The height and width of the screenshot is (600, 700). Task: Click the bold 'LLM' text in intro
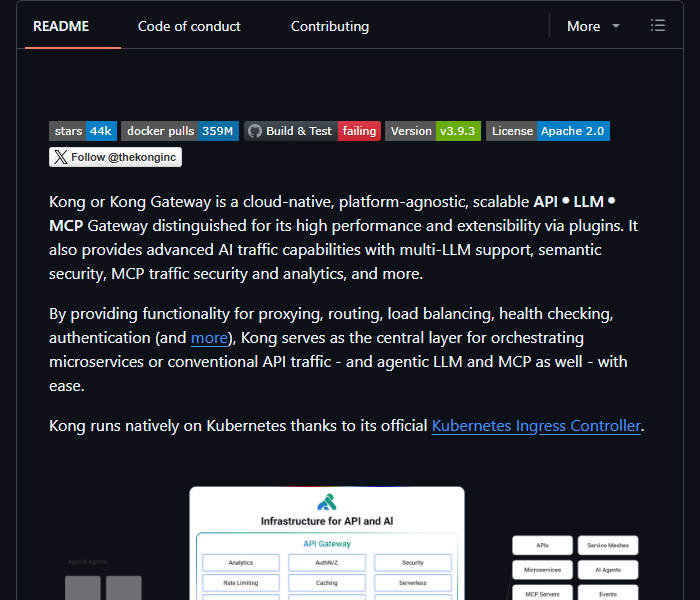coord(589,202)
